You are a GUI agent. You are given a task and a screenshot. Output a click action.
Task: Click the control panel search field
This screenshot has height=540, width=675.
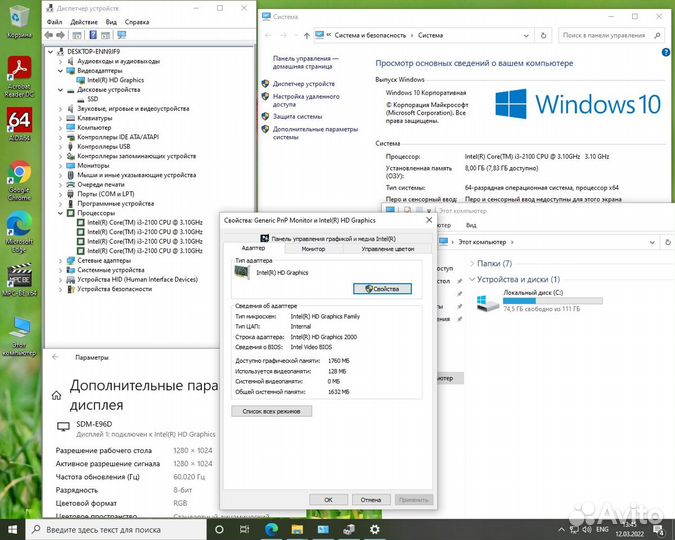point(610,36)
